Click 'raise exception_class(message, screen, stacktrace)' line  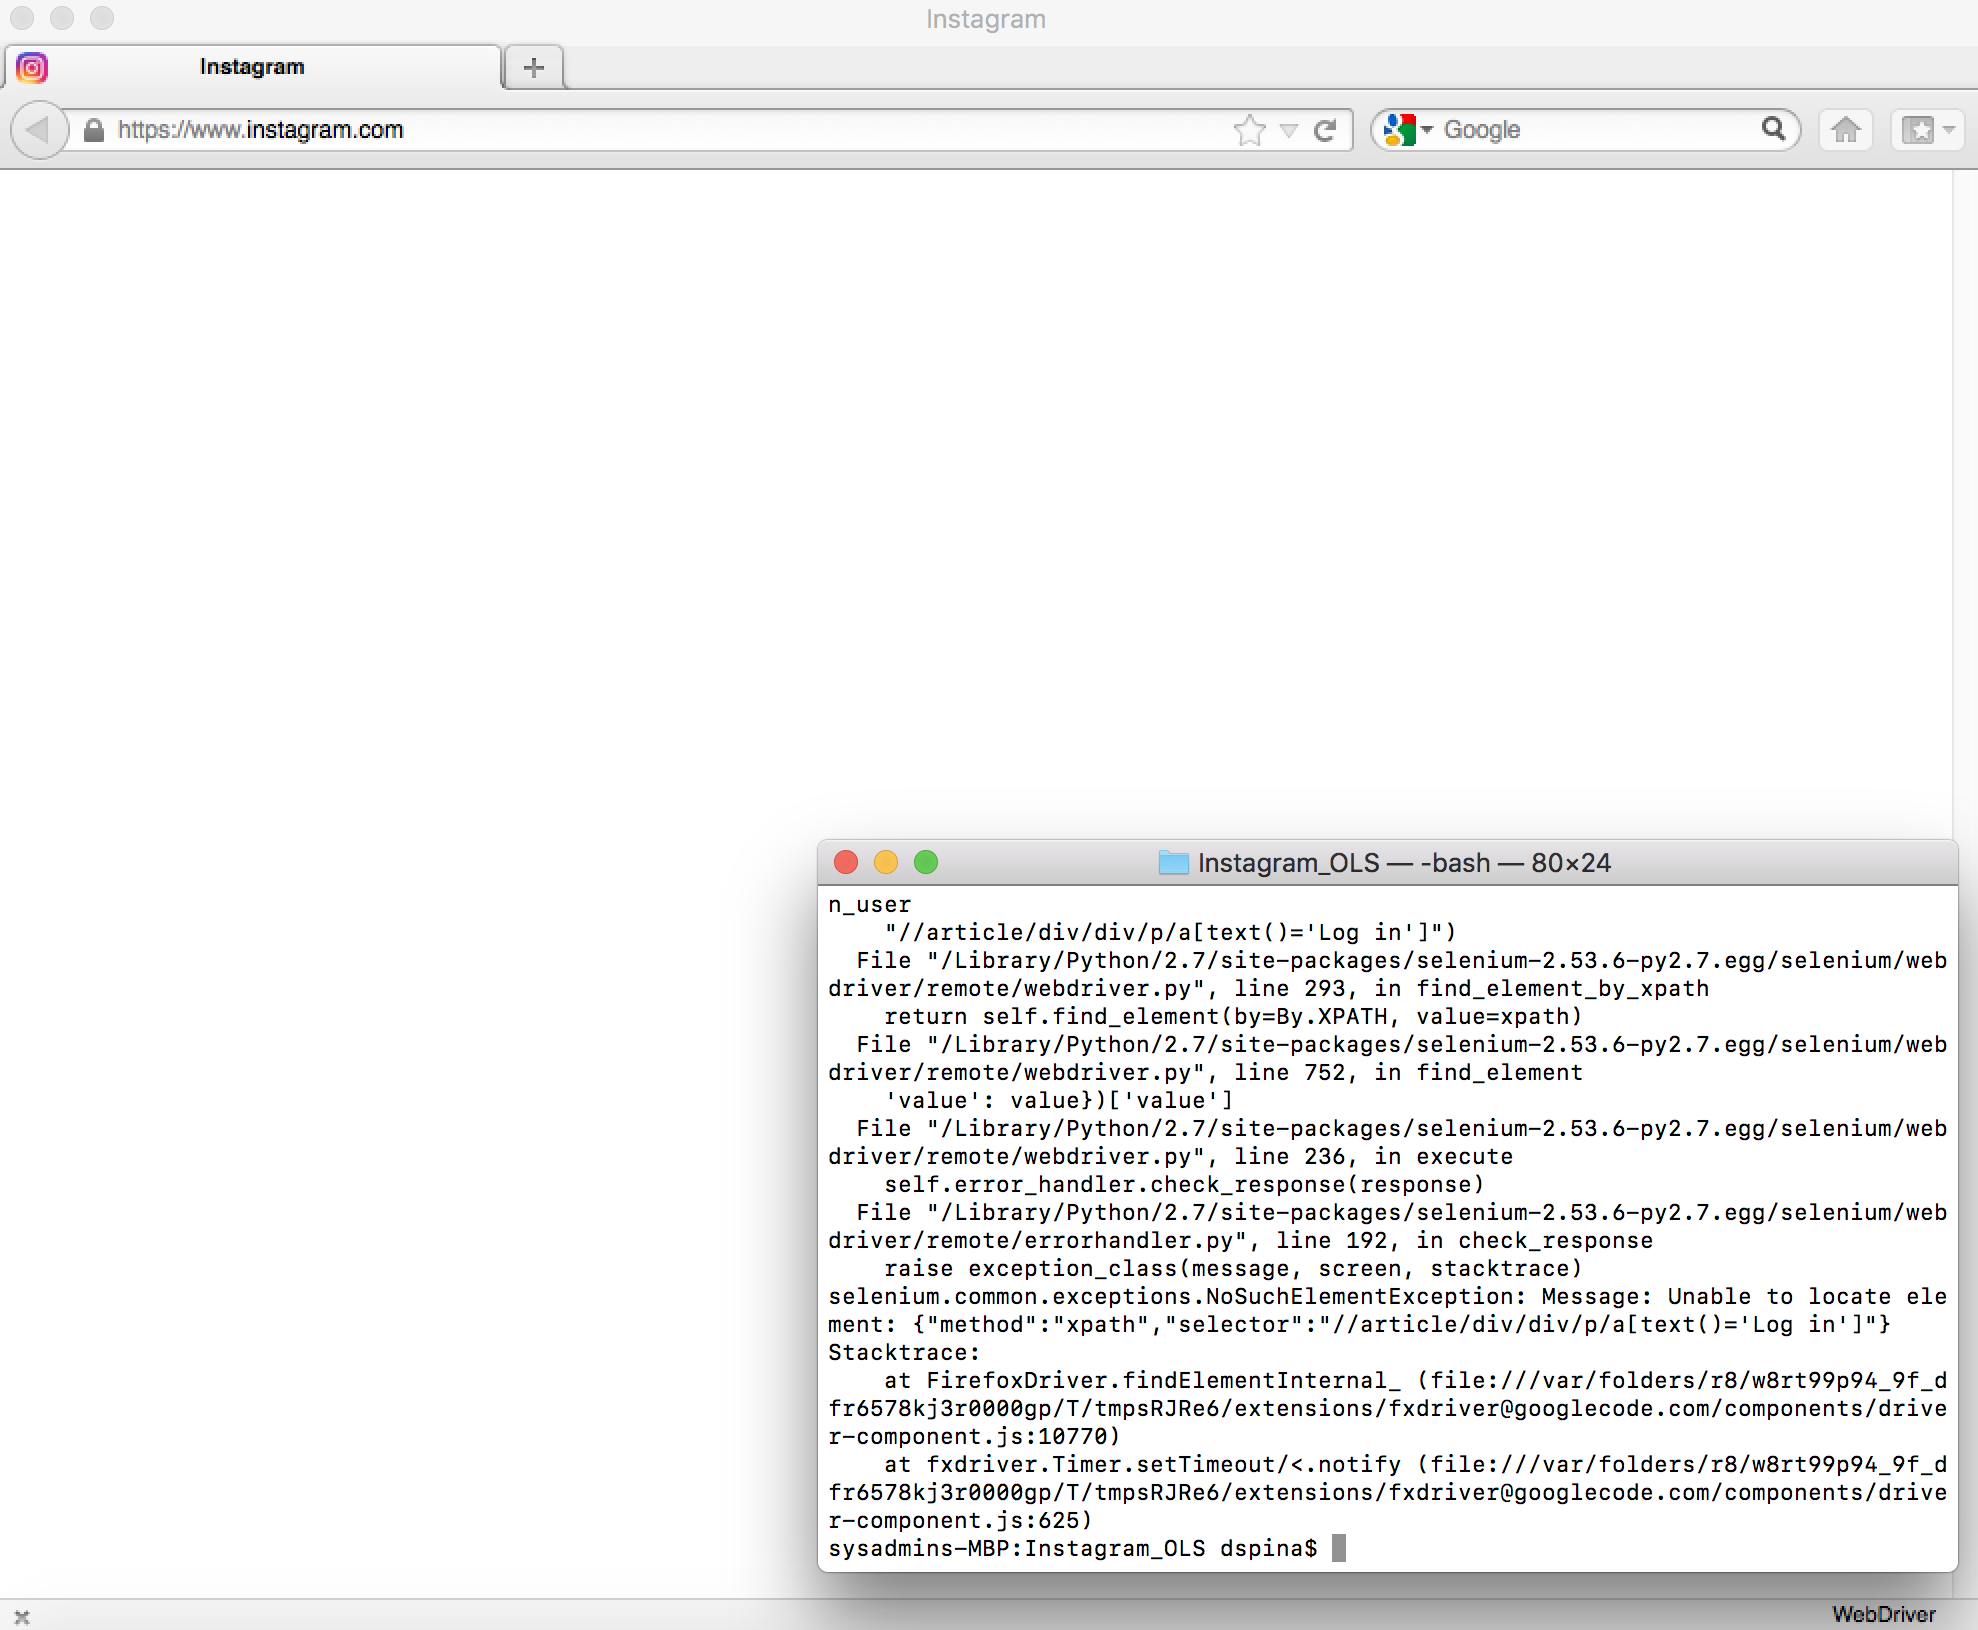(1233, 1269)
